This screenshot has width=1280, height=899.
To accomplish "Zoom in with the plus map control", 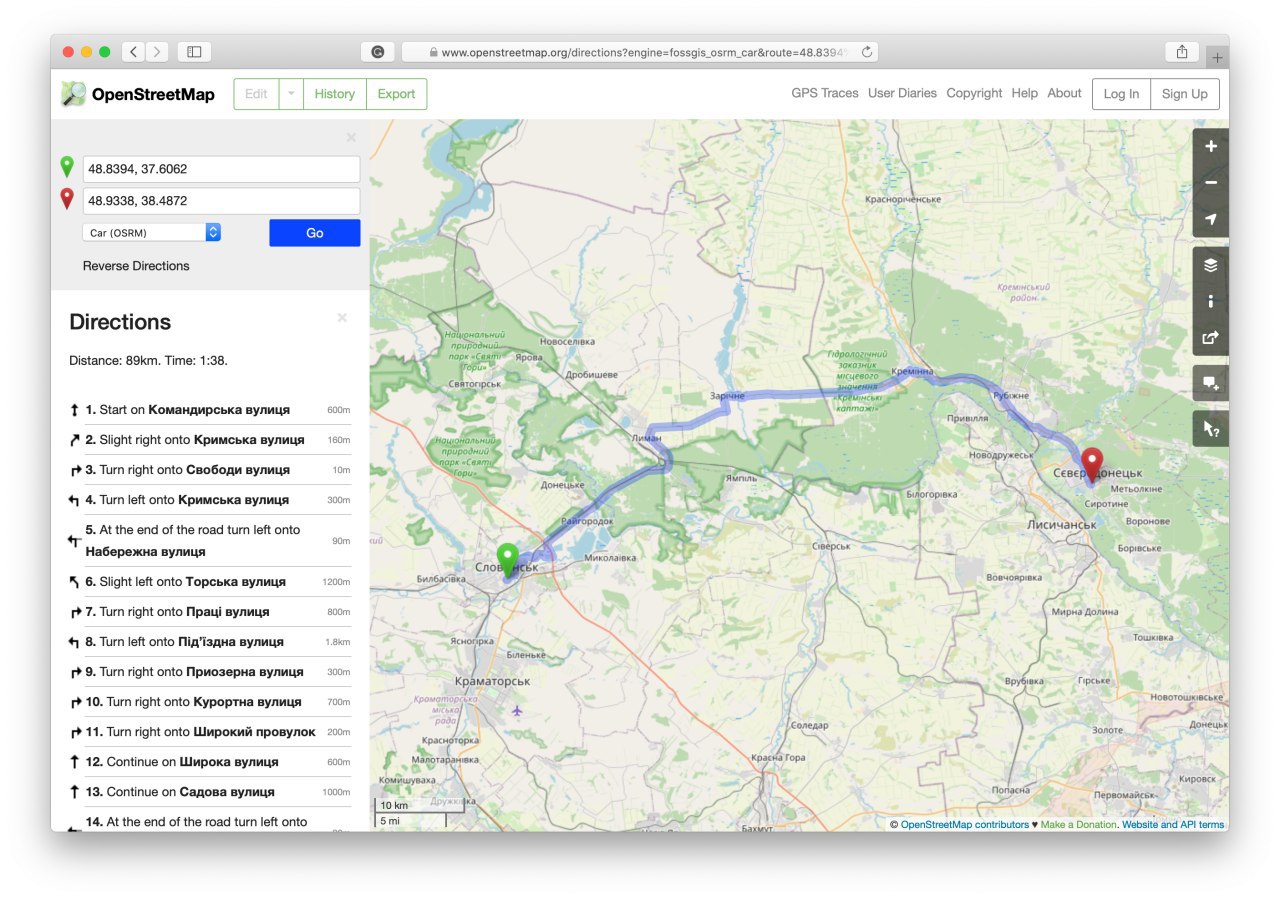I will pyautogui.click(x=1211, y=146).
